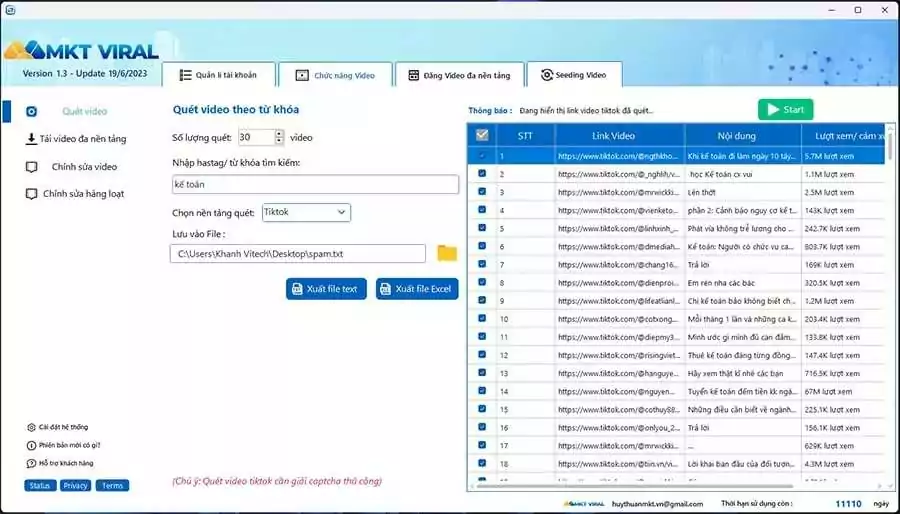Deselect the checkbox for row 16
This screenshot has height=514, width=900.
[x=482, y=427]
